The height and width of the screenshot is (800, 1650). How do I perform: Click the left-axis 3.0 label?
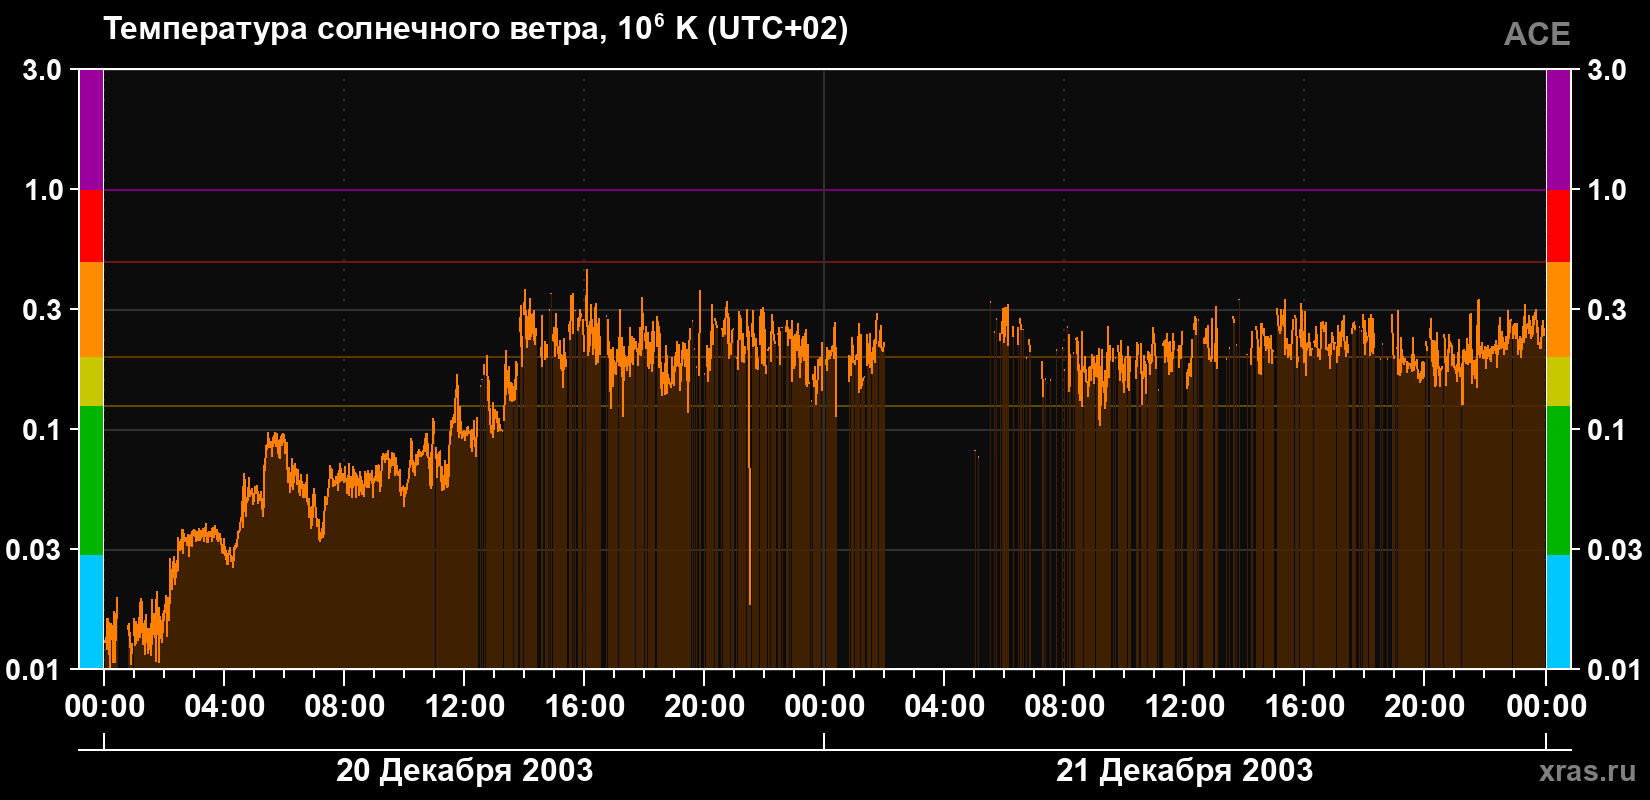[42, 70]
